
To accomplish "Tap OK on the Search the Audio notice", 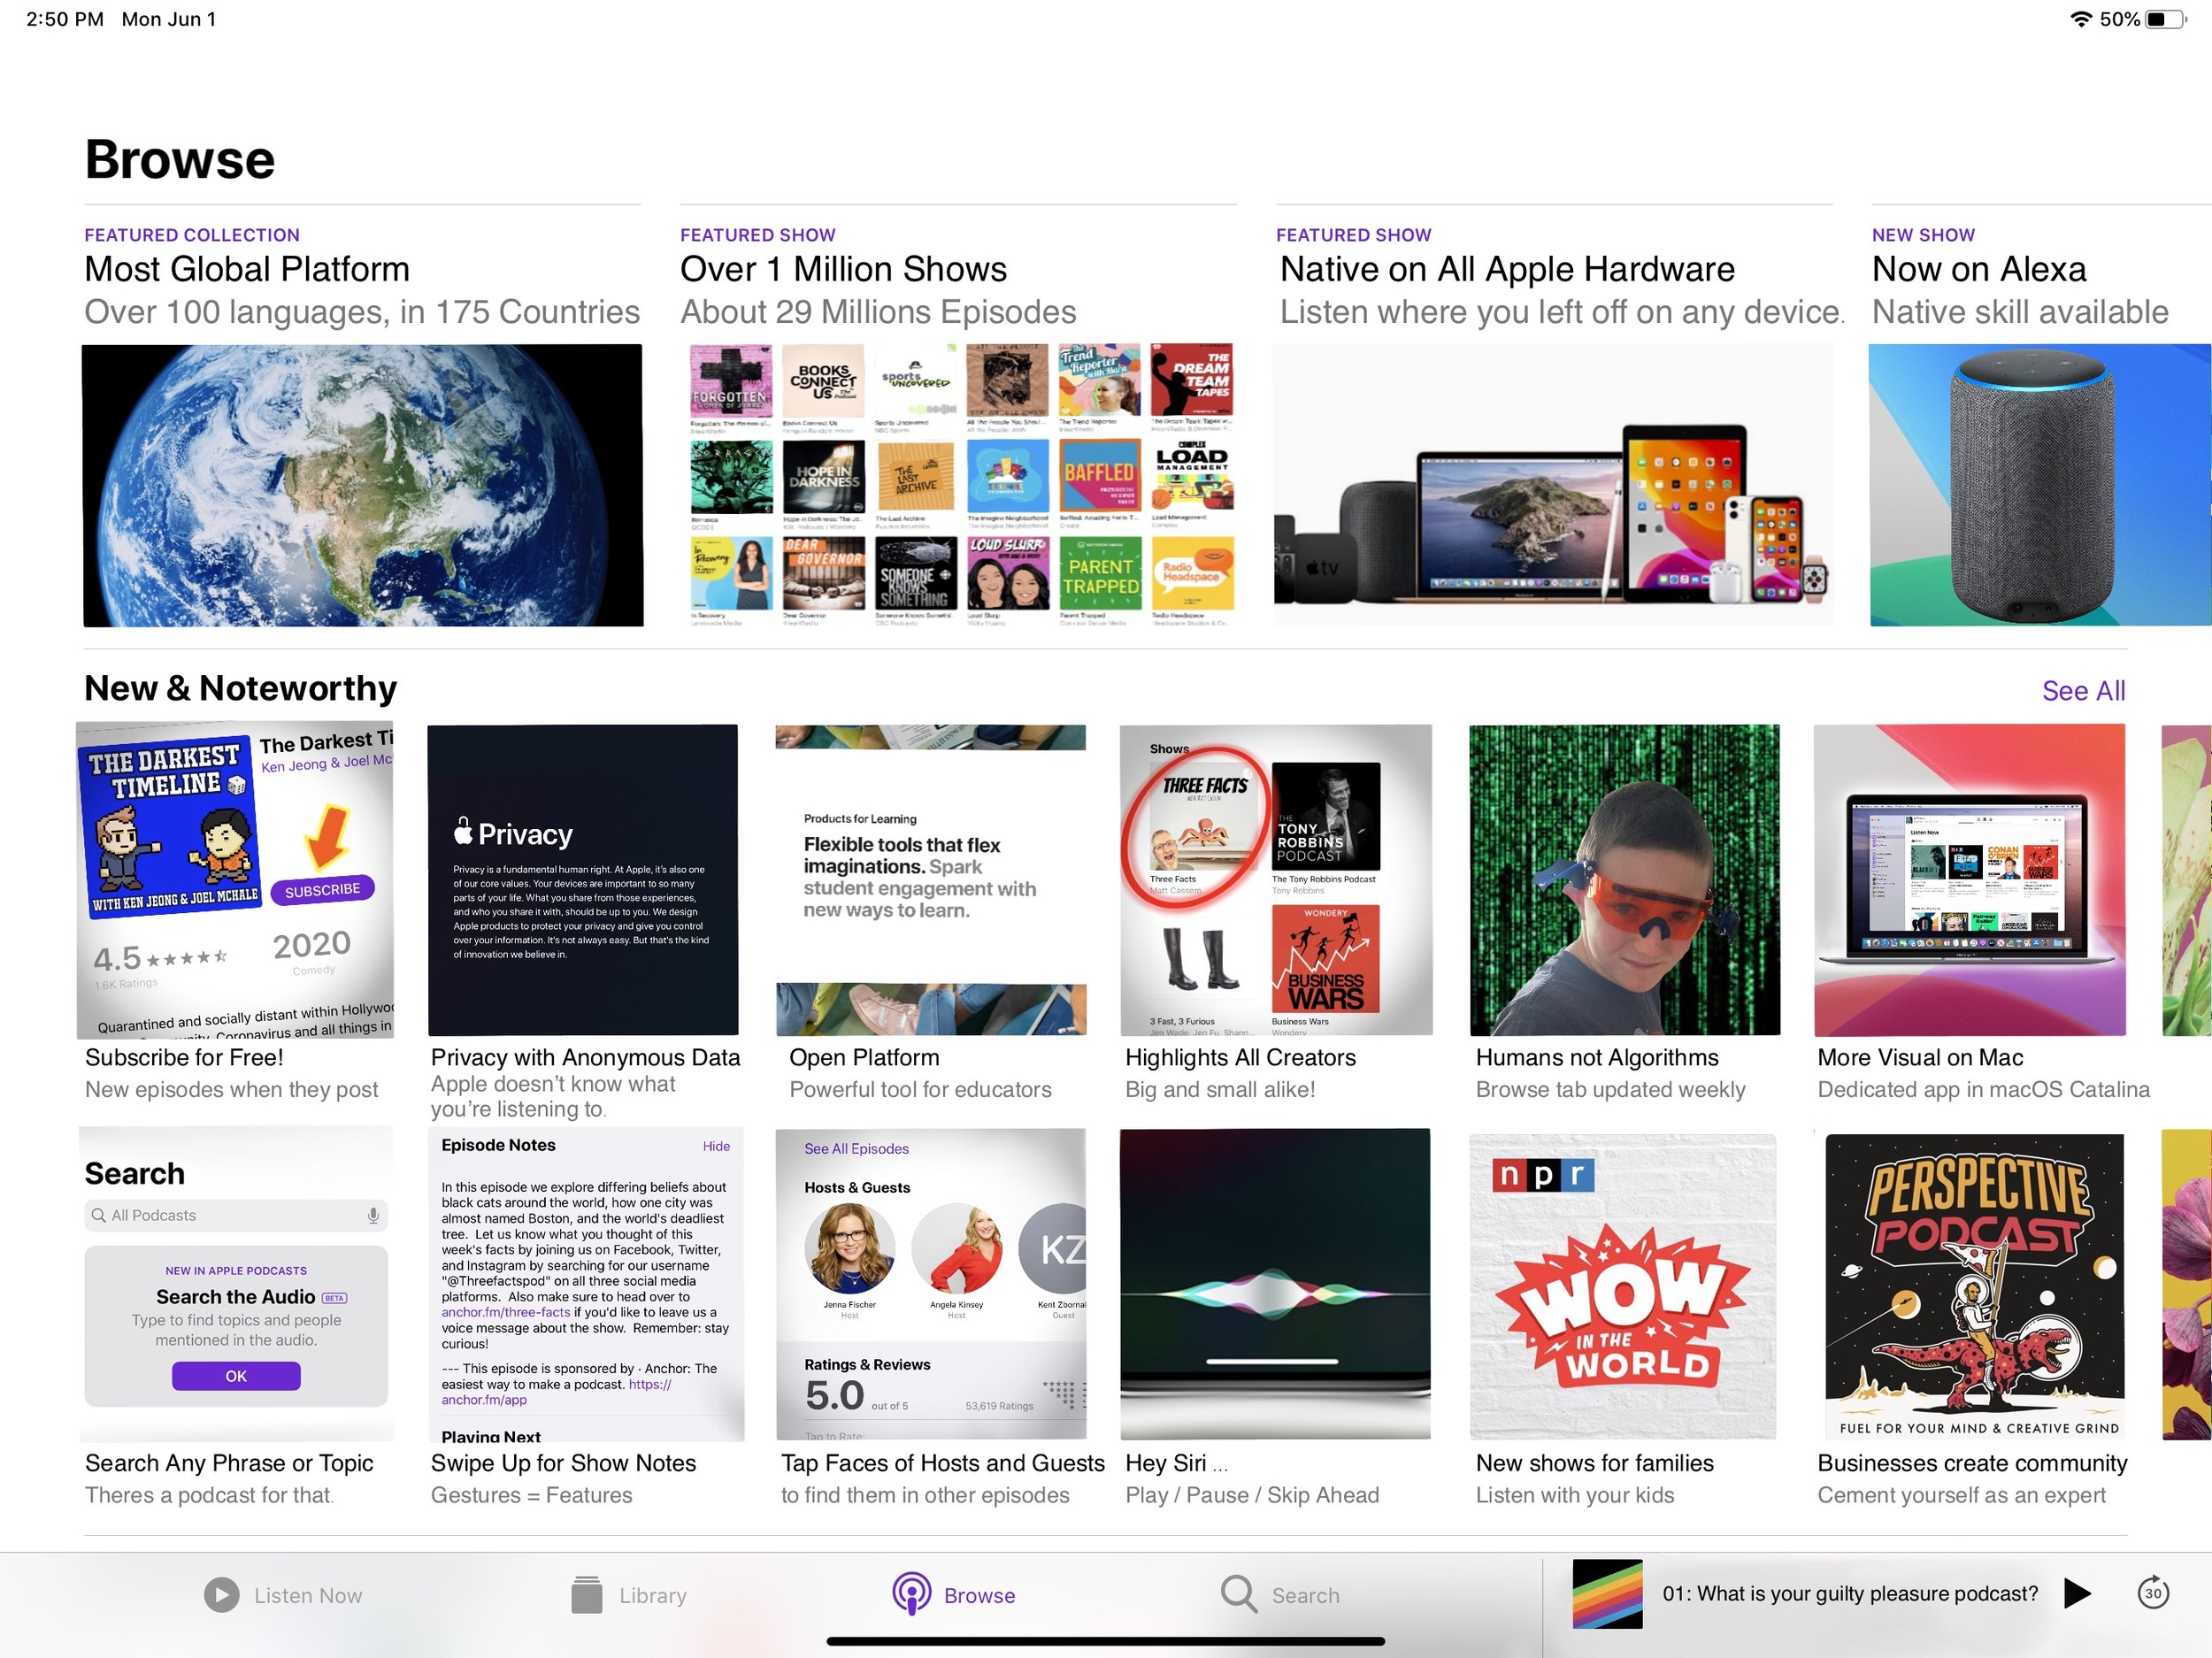I will (x=235, y=1376).
